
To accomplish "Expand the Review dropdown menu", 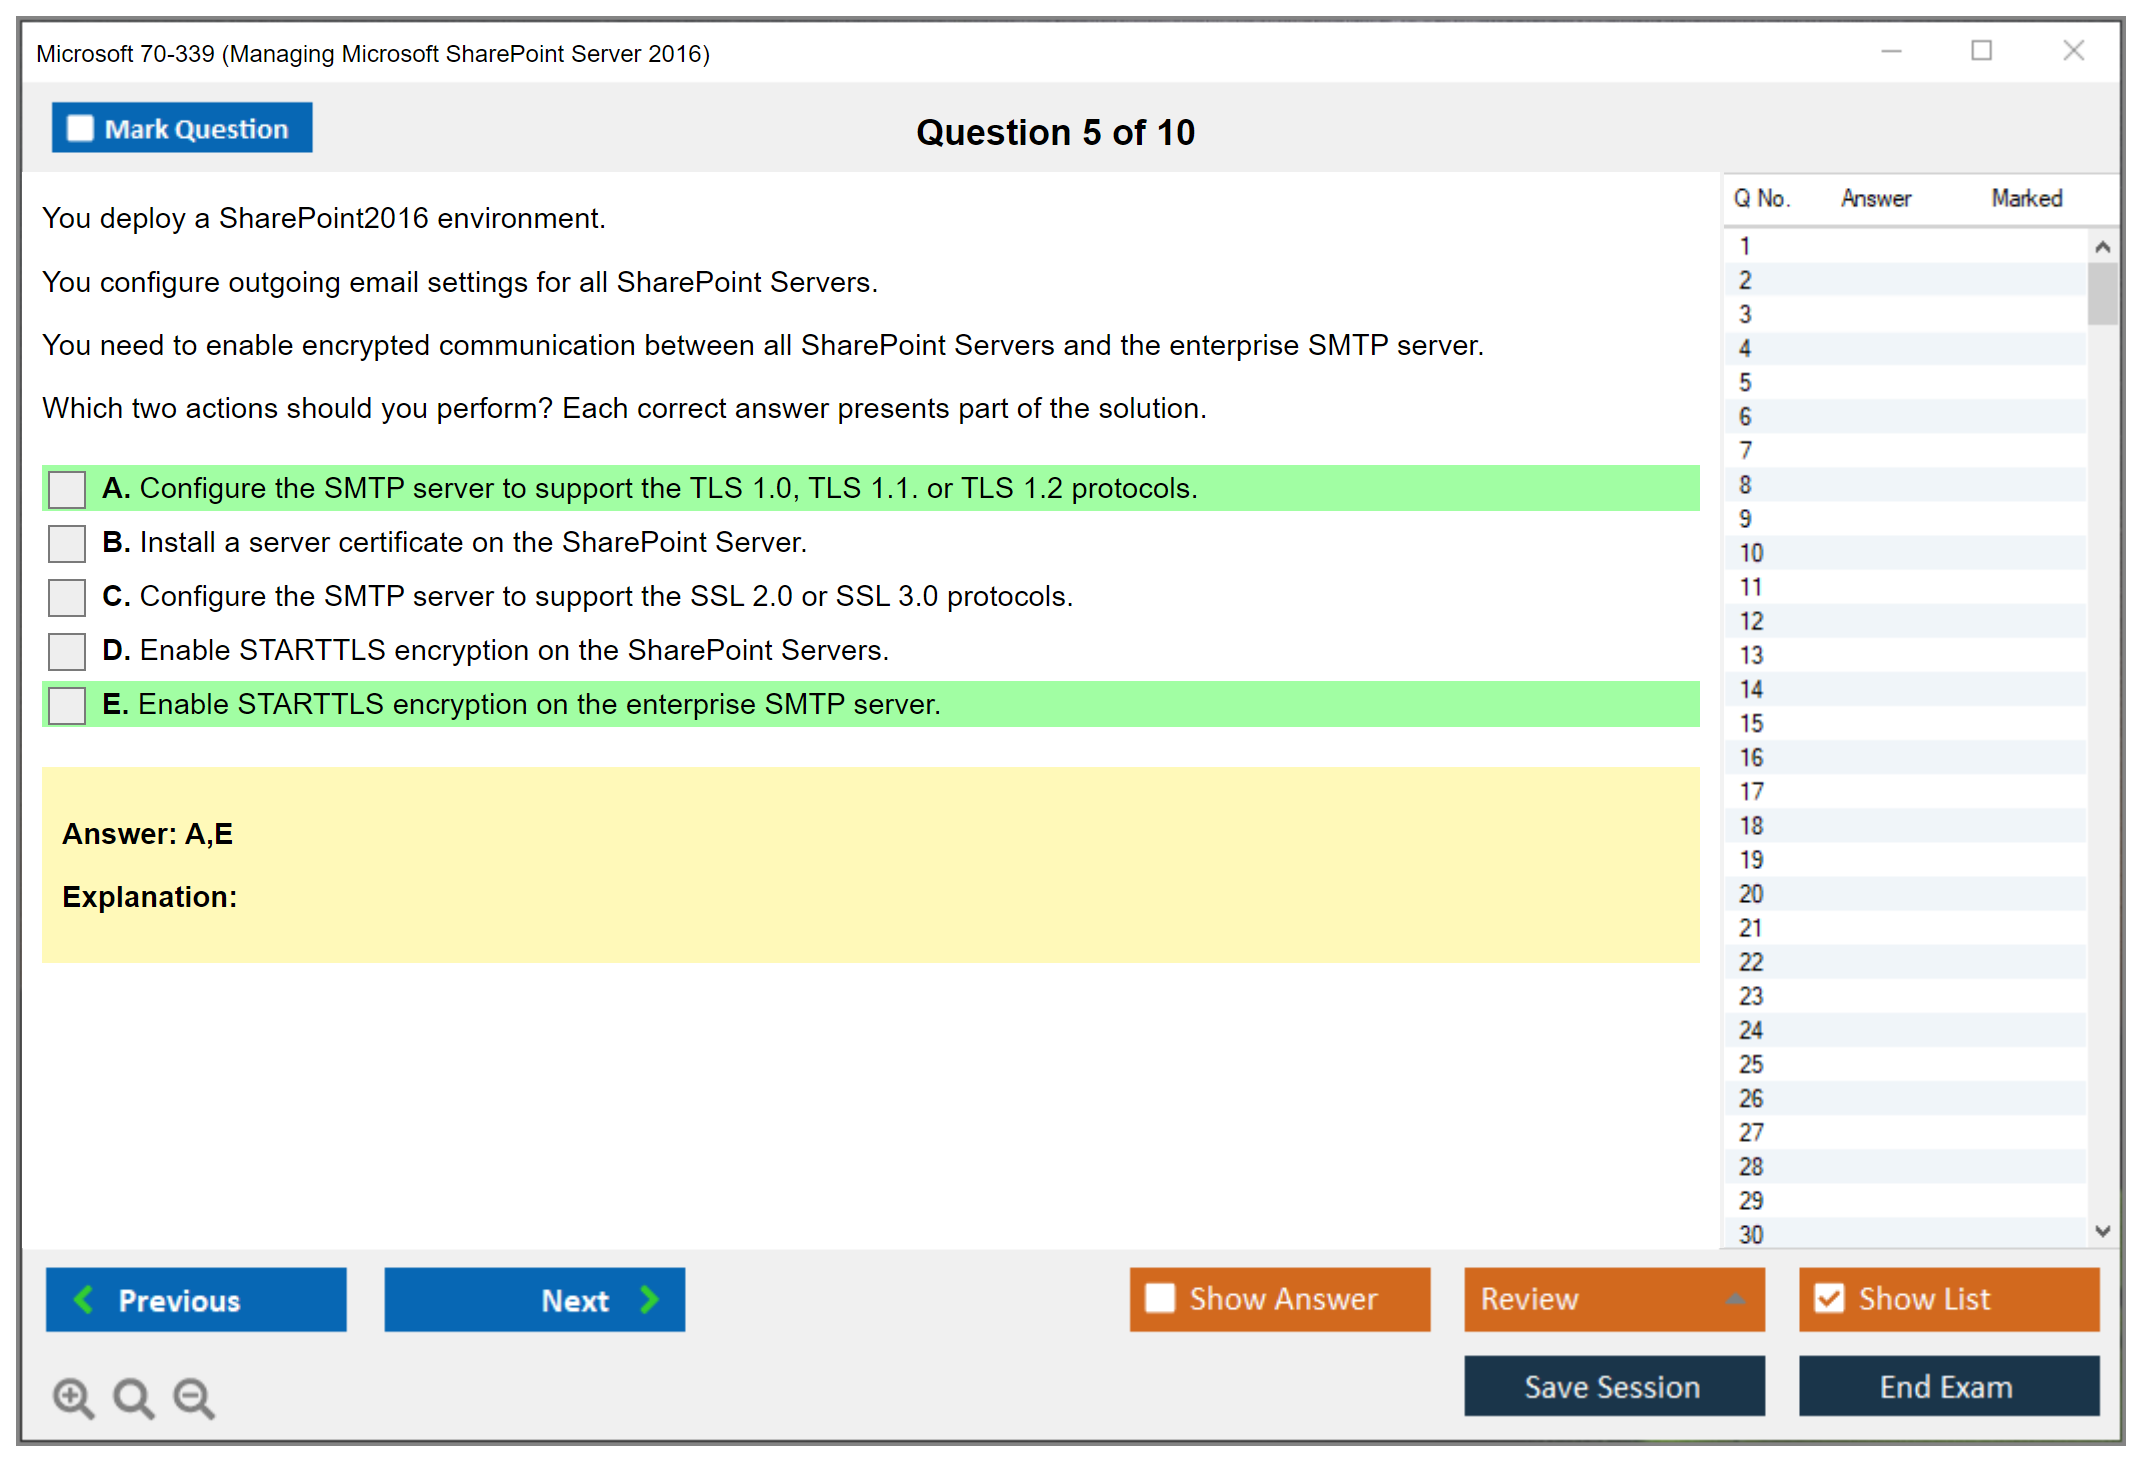I will (x=1735, y=1299).
